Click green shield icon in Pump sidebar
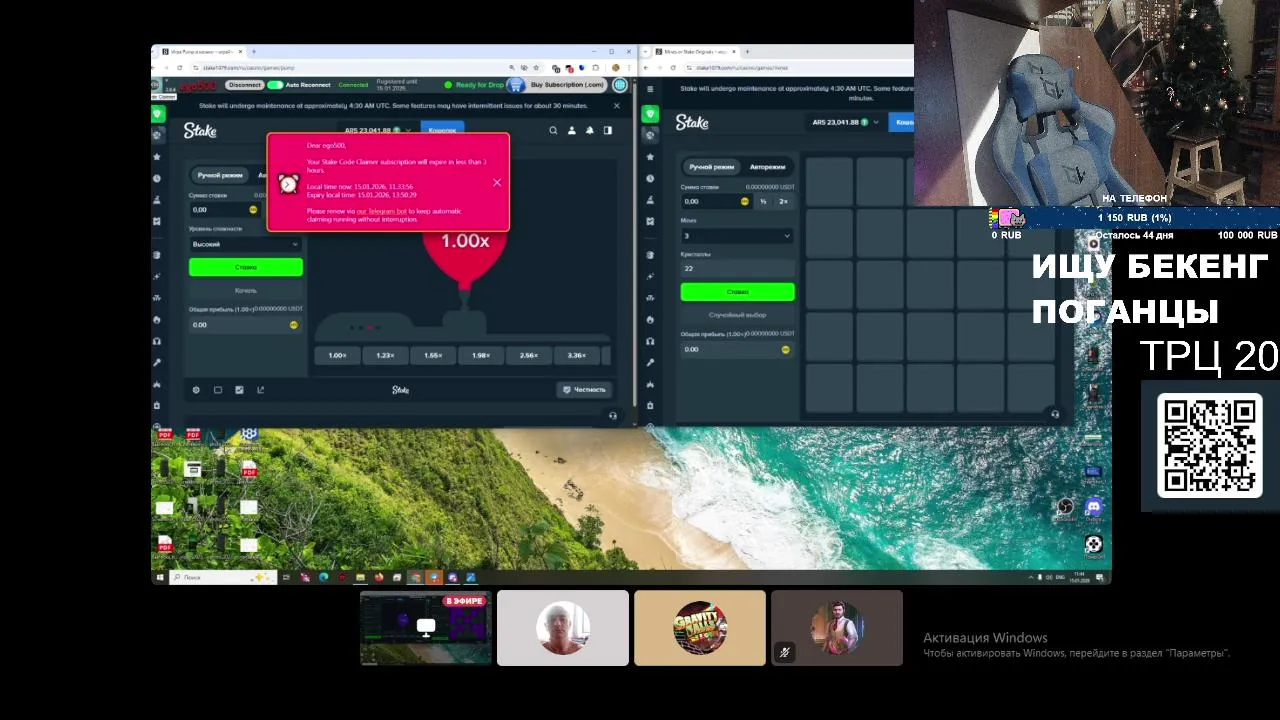 pos(157,115)
